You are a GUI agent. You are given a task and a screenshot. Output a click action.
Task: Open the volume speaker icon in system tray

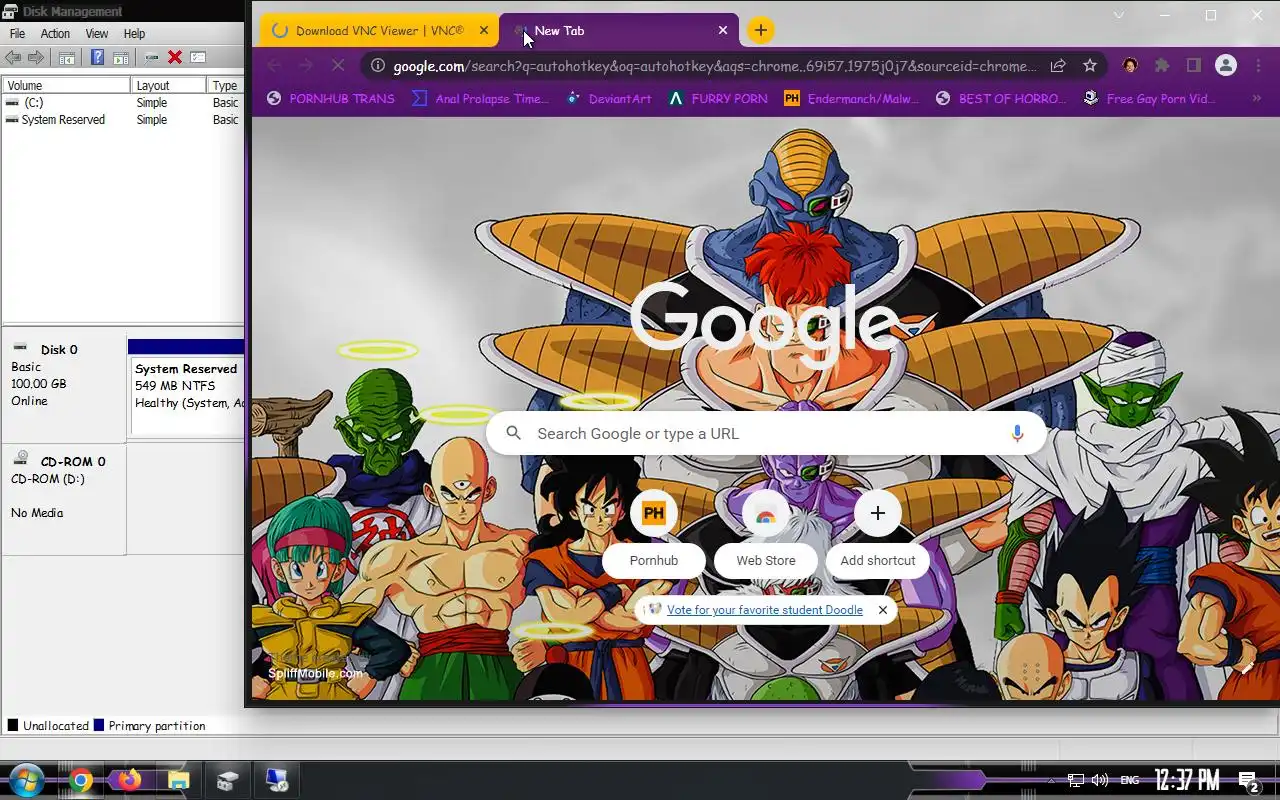(x=1100, y=780)
